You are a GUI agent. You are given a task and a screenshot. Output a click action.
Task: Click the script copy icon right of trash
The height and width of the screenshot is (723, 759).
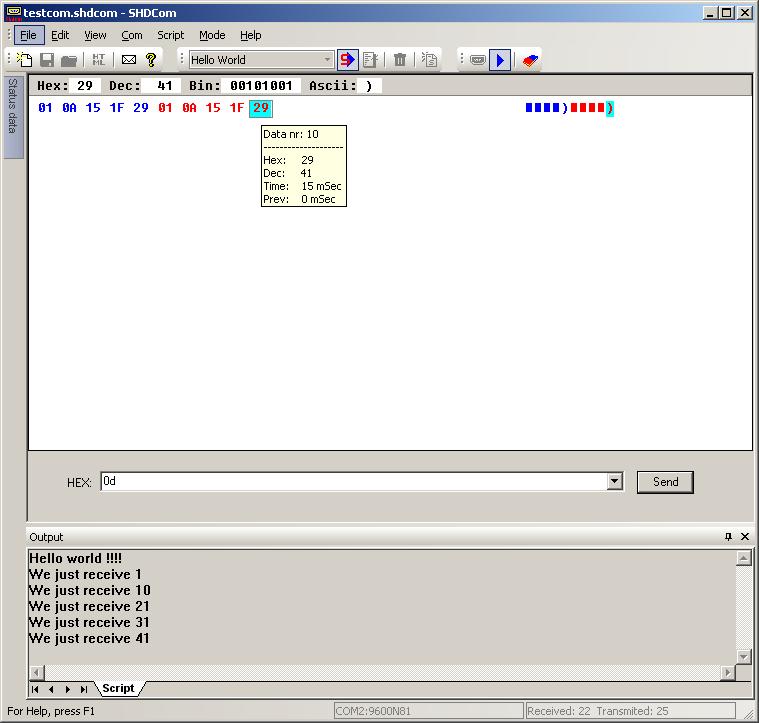point(429,60)
